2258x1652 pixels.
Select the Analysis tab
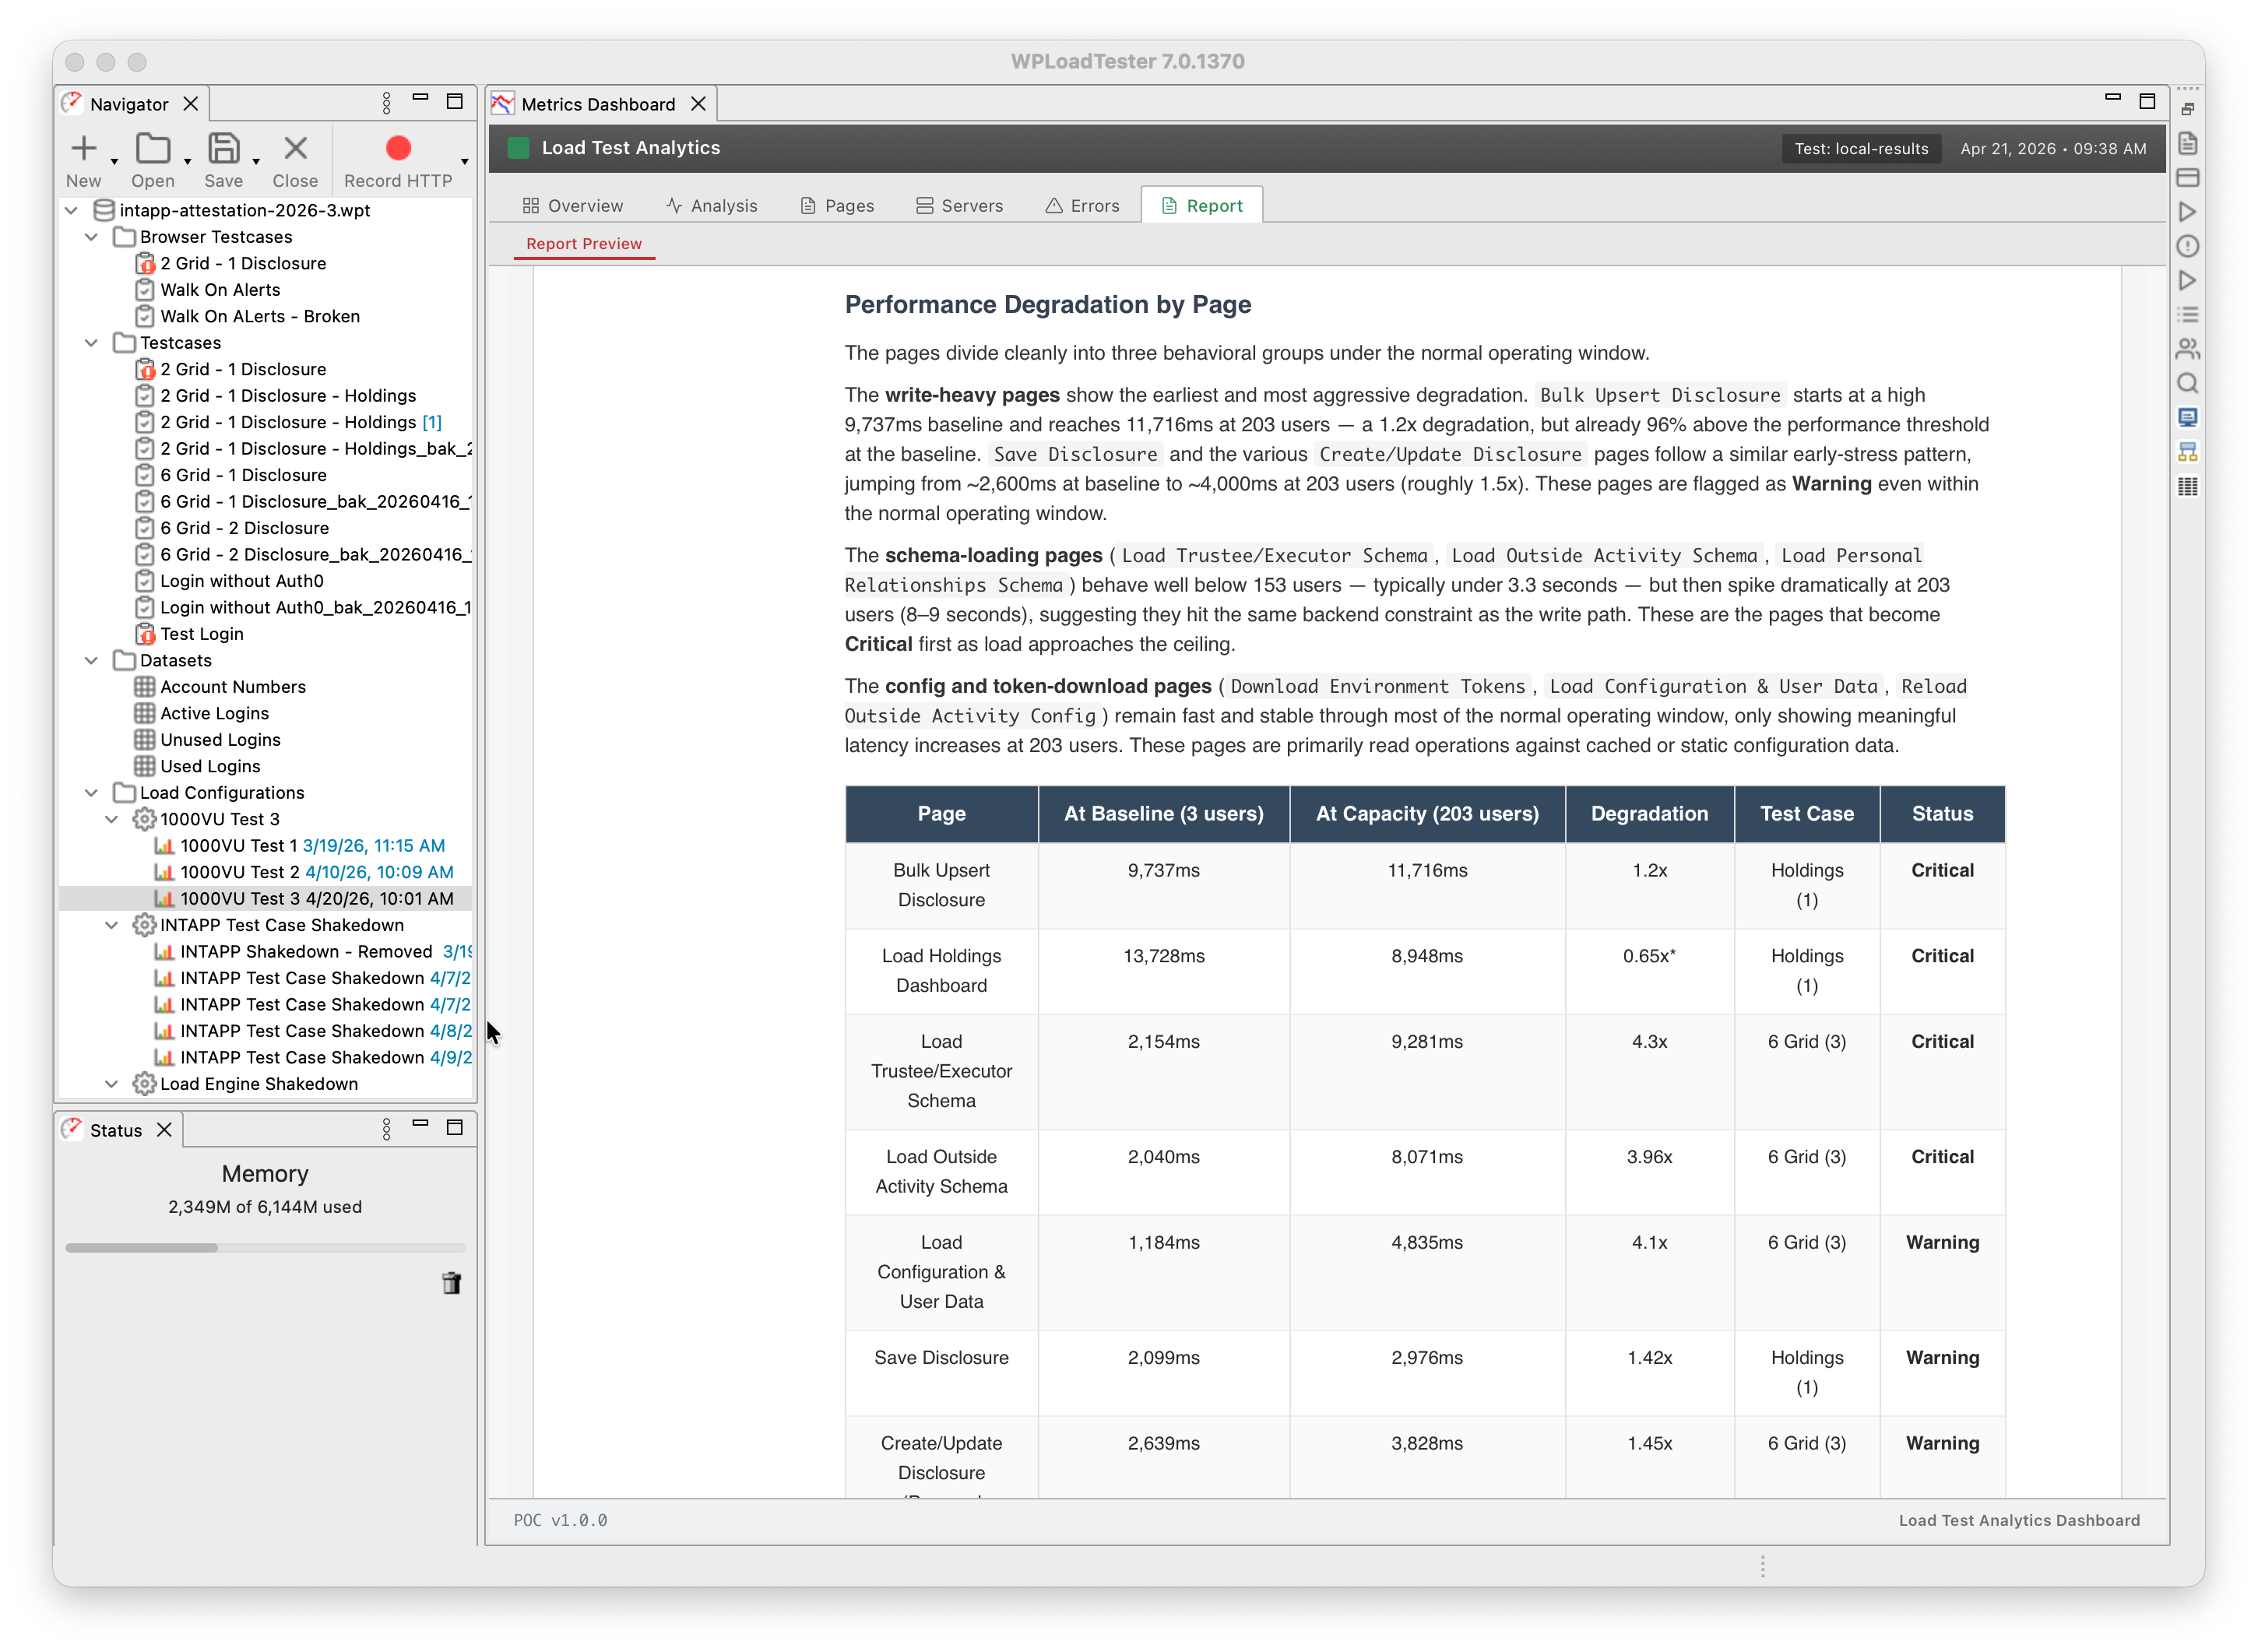[712, 205]
